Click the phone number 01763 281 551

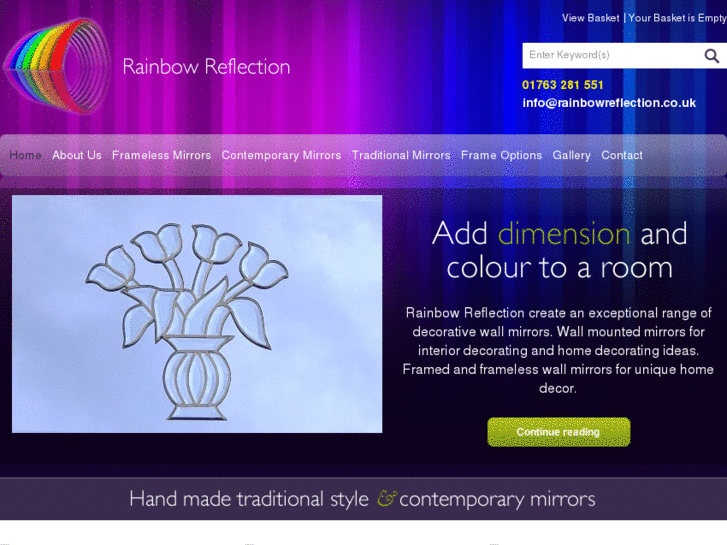pos(562,85)
